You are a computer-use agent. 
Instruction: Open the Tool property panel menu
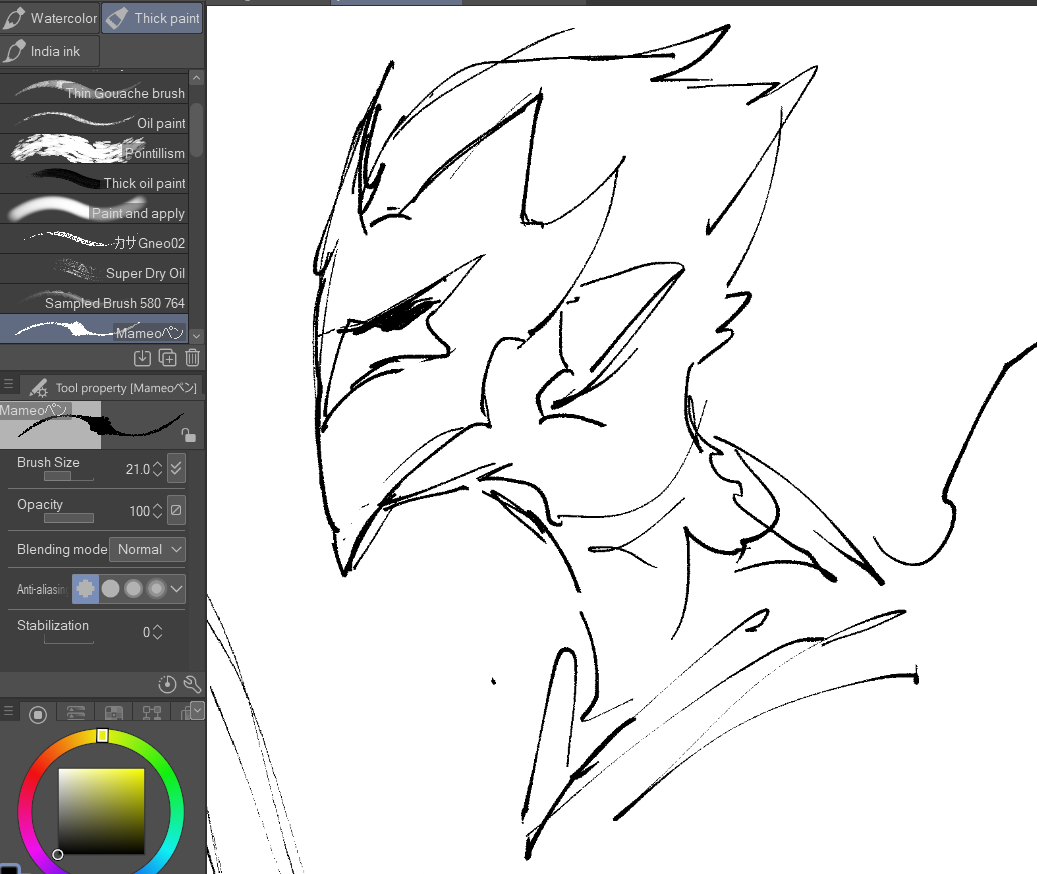click(9, 385)
